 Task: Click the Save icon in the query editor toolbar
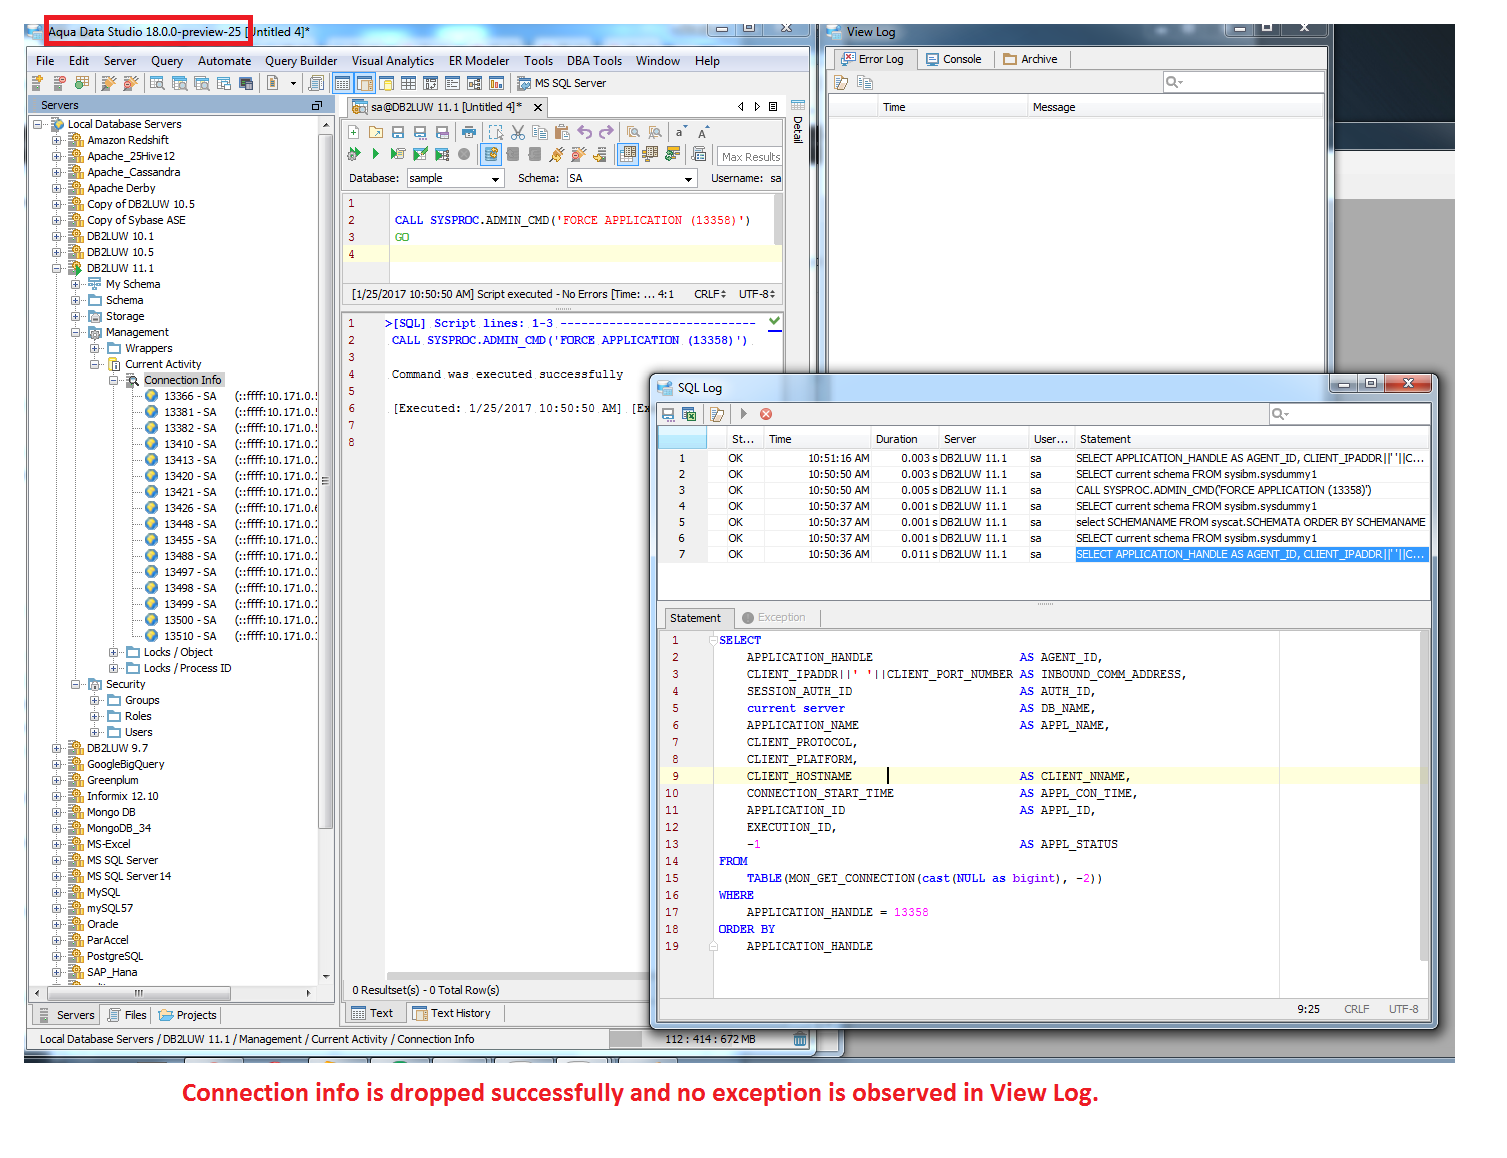(398, 132)
